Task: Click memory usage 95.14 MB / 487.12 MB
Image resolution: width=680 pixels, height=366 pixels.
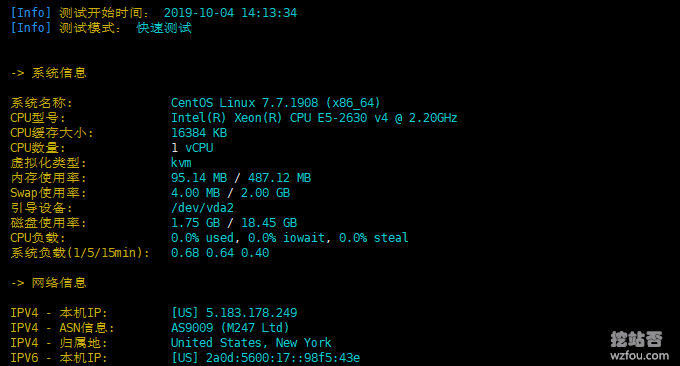Action: (241, 178)
